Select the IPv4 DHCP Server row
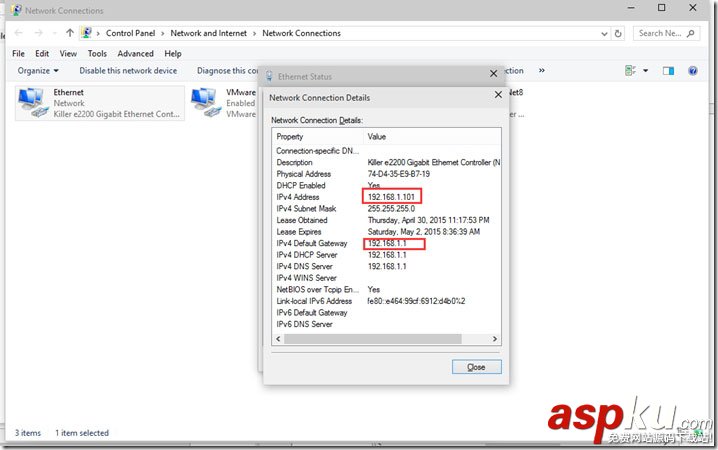This screenshot has height=450, width=718. (x=387, y=255)
